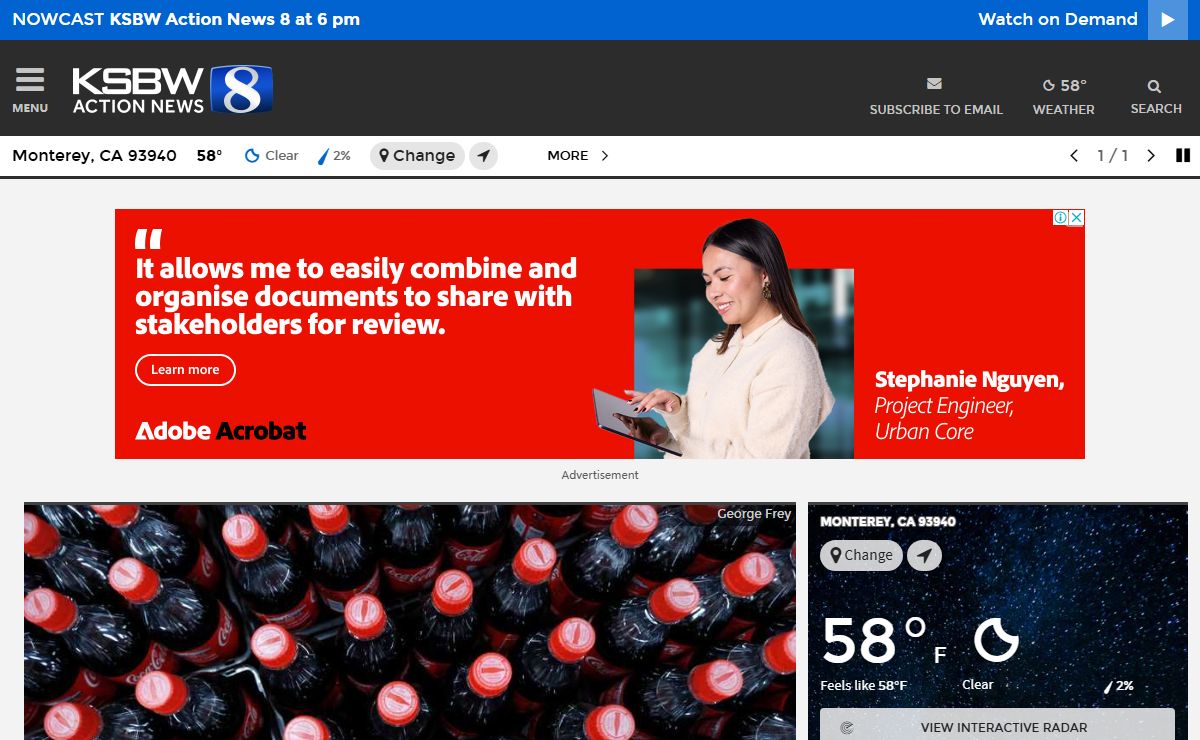
Task: Click the 2% precipitation in weather widget
Action: (1118, 686)
